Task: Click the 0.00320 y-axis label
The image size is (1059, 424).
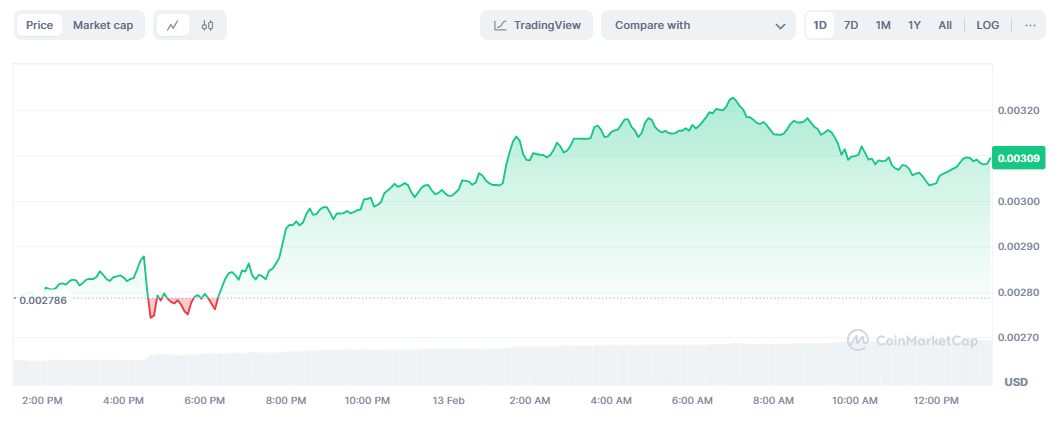Action: 1016,110
